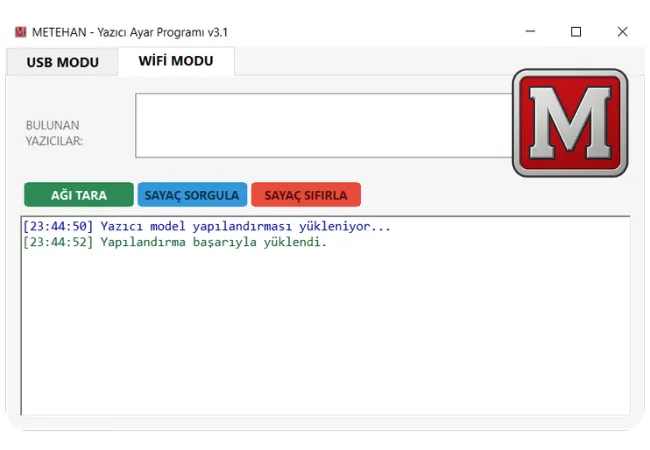Click the 23:44:52 timestamp in log
The height and width of the screenshot is (450, 650).
point(58,242)
